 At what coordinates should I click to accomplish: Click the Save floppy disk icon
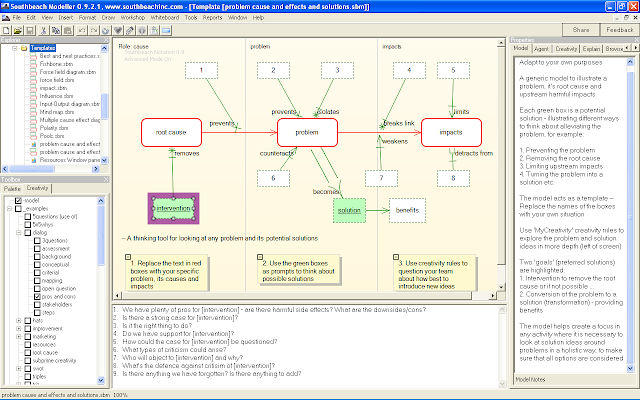tap(29, 31)
